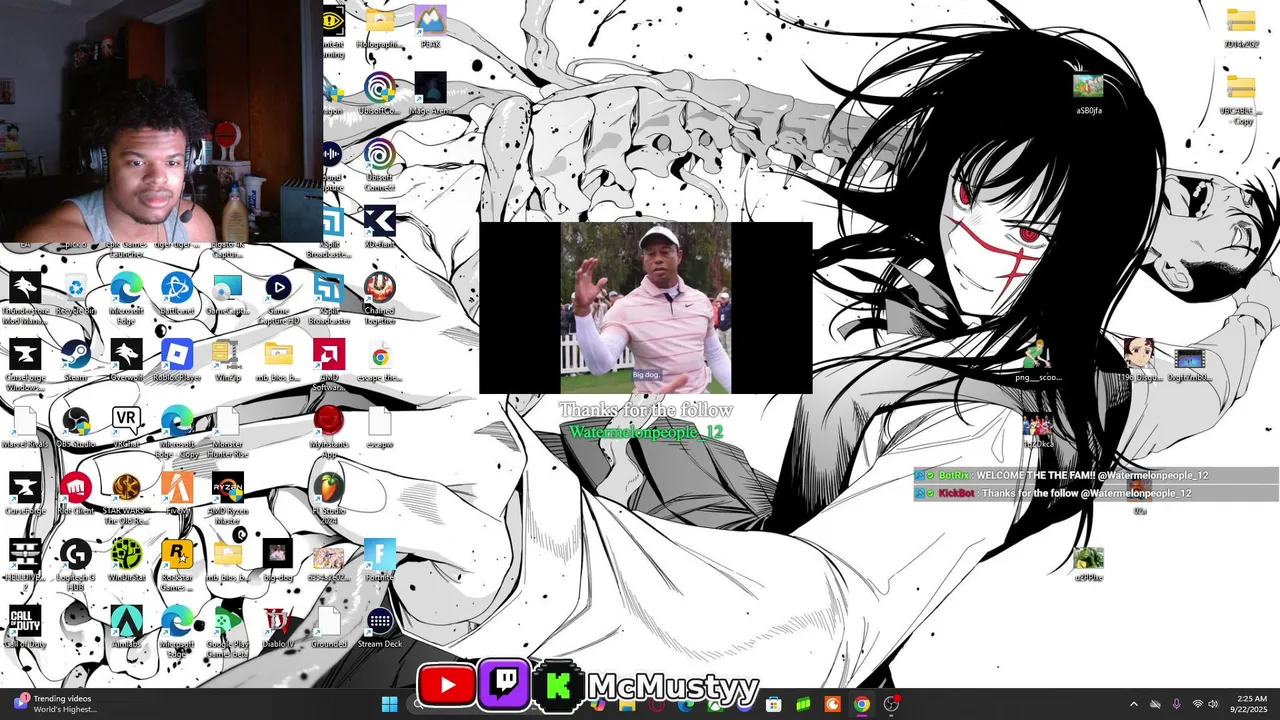This screenshot has height=720, width=1280.
Task: Open Overwolf desktop shortcut
Action: click(x=126, y=361)
